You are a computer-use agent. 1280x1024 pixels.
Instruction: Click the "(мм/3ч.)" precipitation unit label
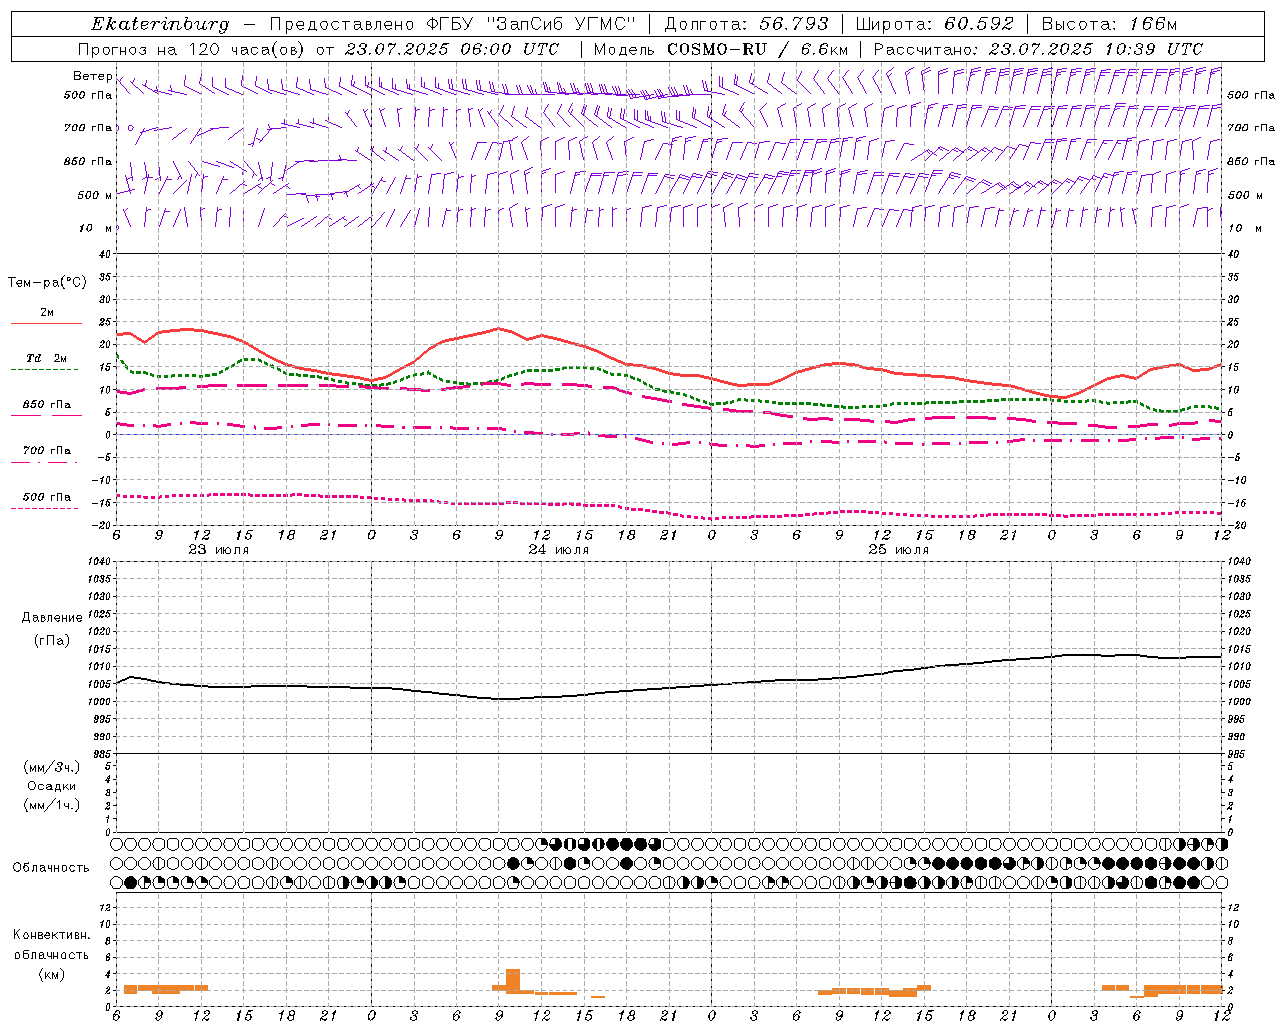coord(51,767)
